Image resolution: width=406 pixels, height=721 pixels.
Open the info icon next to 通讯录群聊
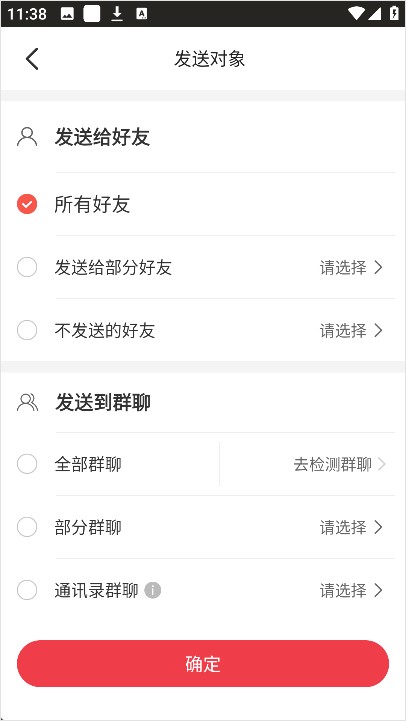point(153,590)
